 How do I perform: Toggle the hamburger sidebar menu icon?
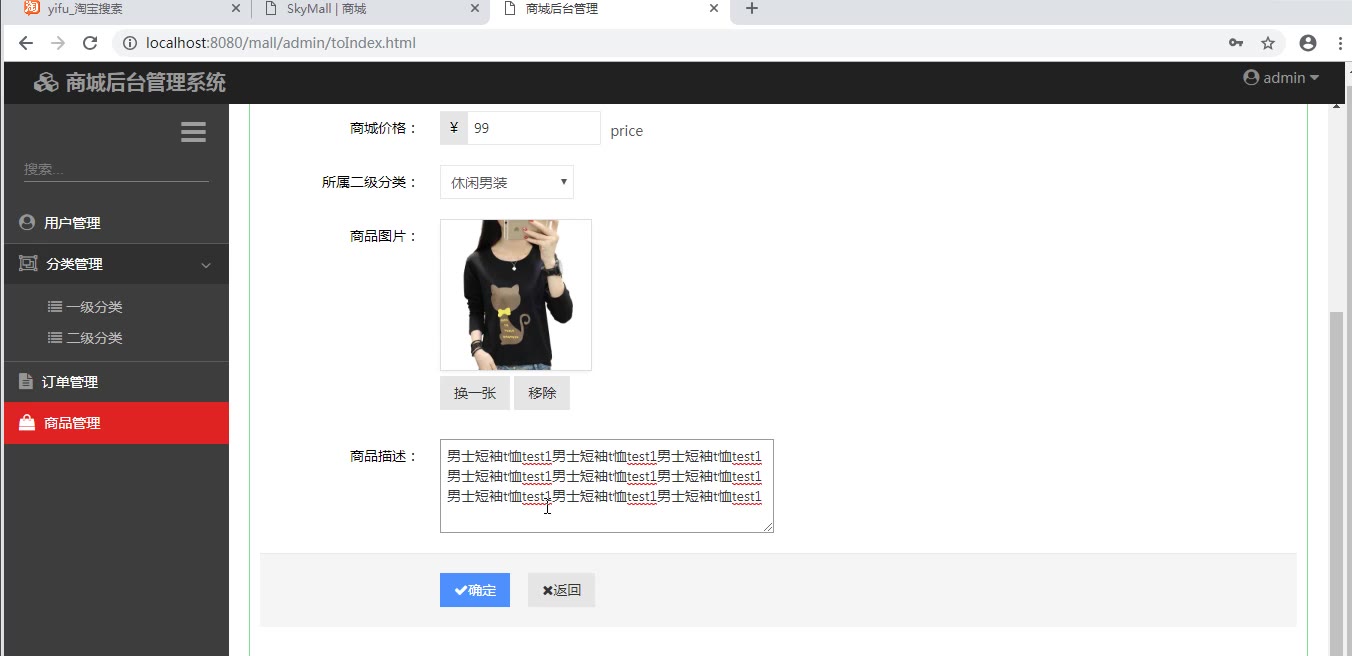point(193,132)
